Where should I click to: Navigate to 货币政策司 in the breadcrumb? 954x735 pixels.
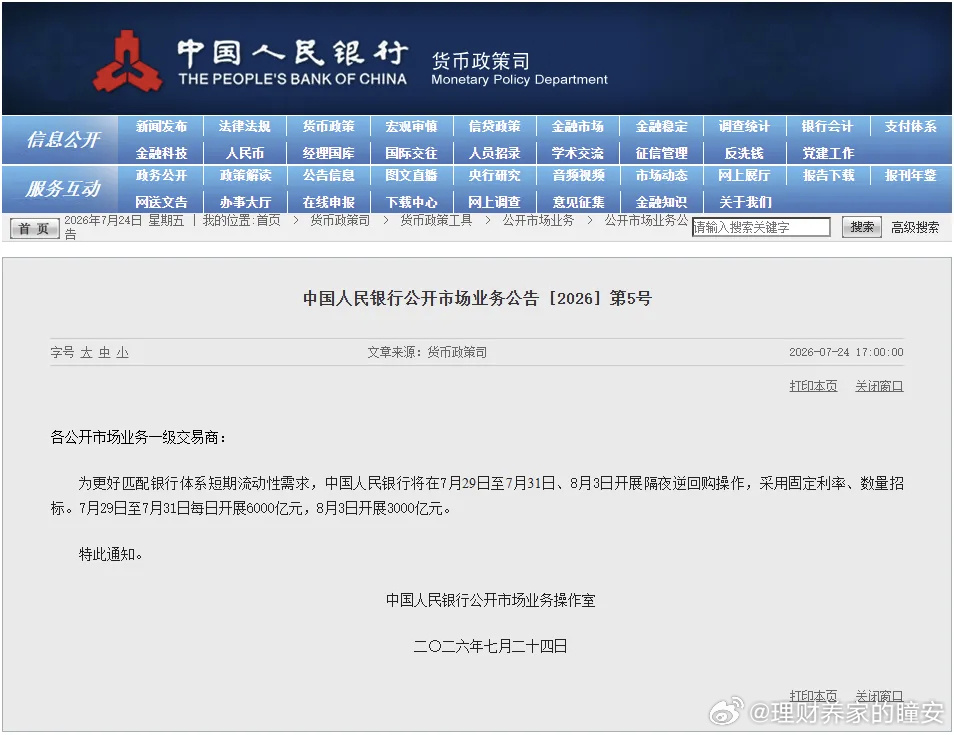(340, 220)
